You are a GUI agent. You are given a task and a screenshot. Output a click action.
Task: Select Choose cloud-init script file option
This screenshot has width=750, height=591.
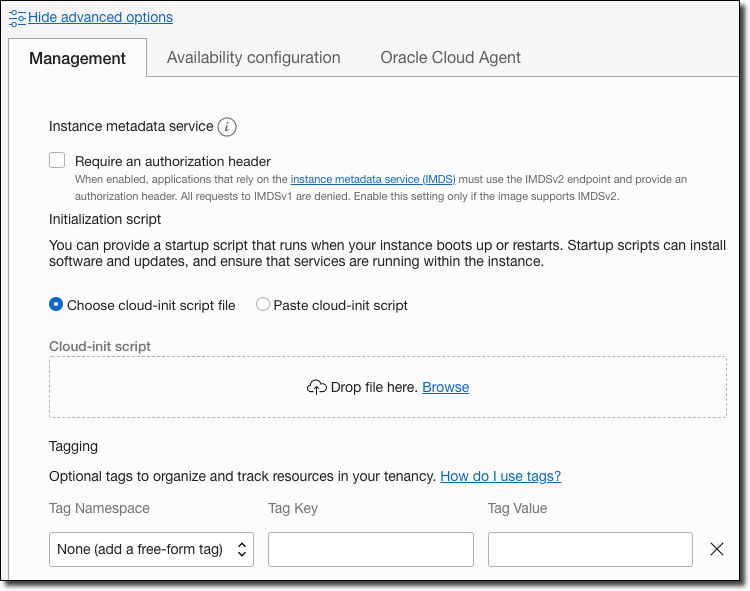(x=56, y=305)
